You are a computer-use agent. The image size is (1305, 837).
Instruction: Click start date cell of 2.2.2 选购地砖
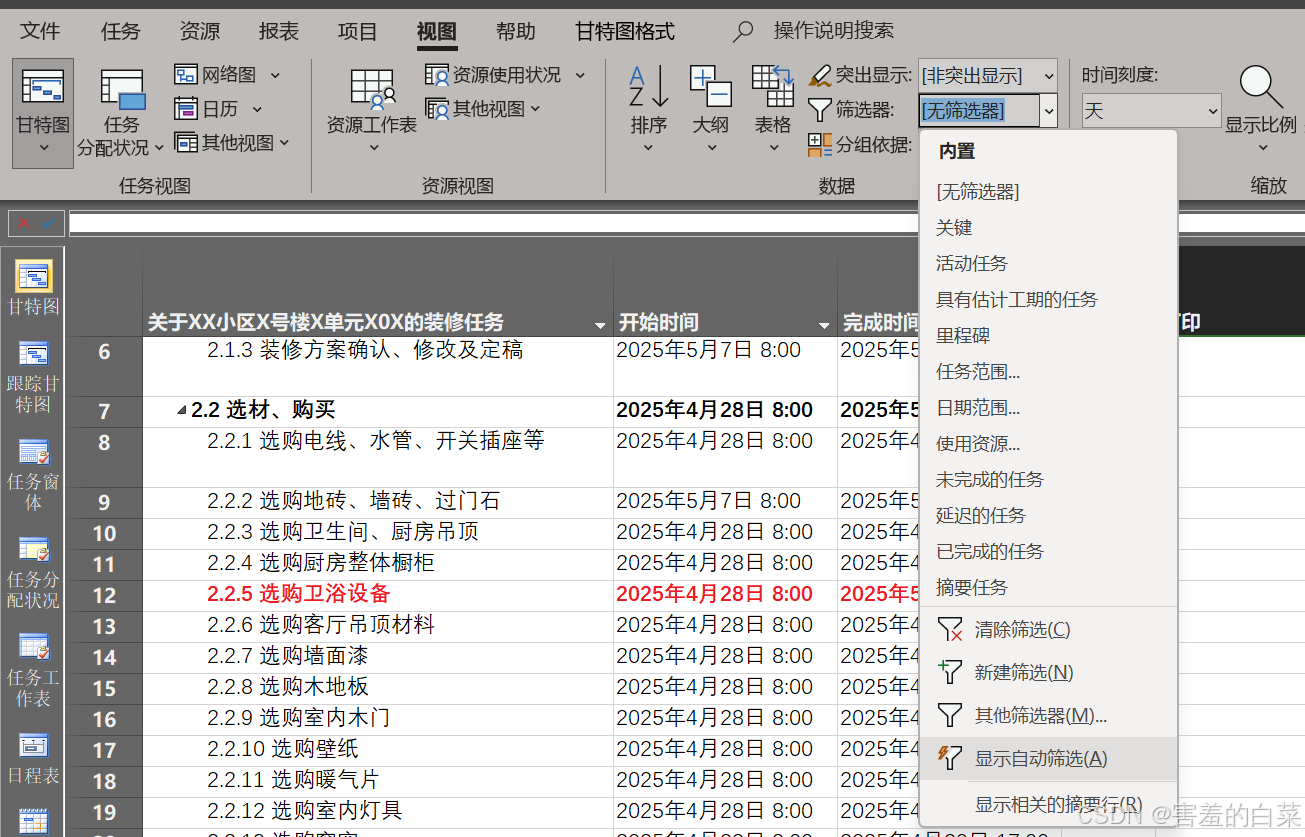[x=725, y=502]
